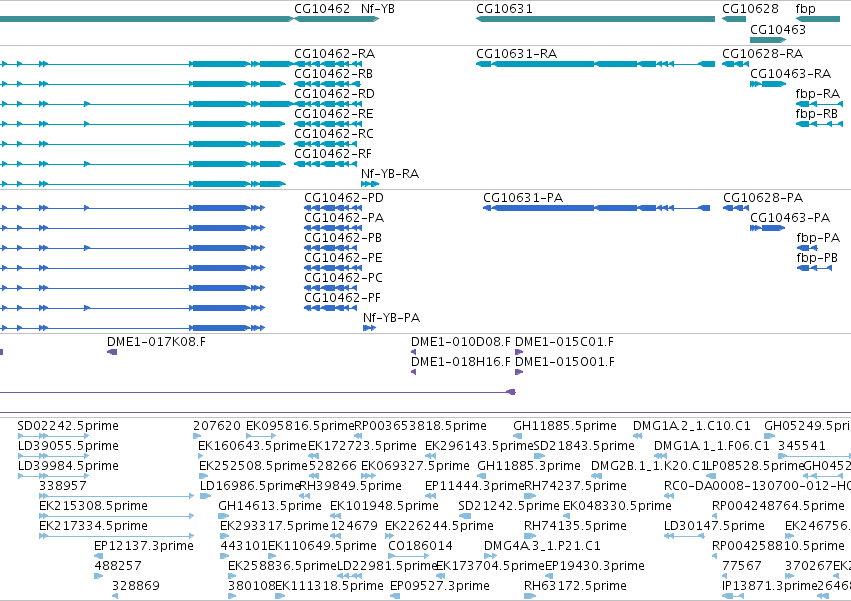This screenshot has width=851, height=601.
Task: Click the CG10463 gene label in the top track
Action: (x=778, y=29)
